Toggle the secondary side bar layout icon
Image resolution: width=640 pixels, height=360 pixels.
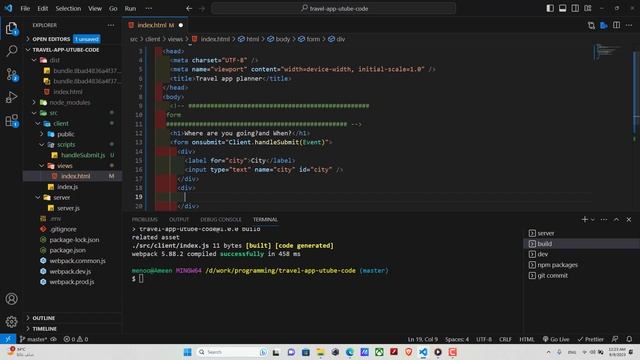[x=575, y=8]
